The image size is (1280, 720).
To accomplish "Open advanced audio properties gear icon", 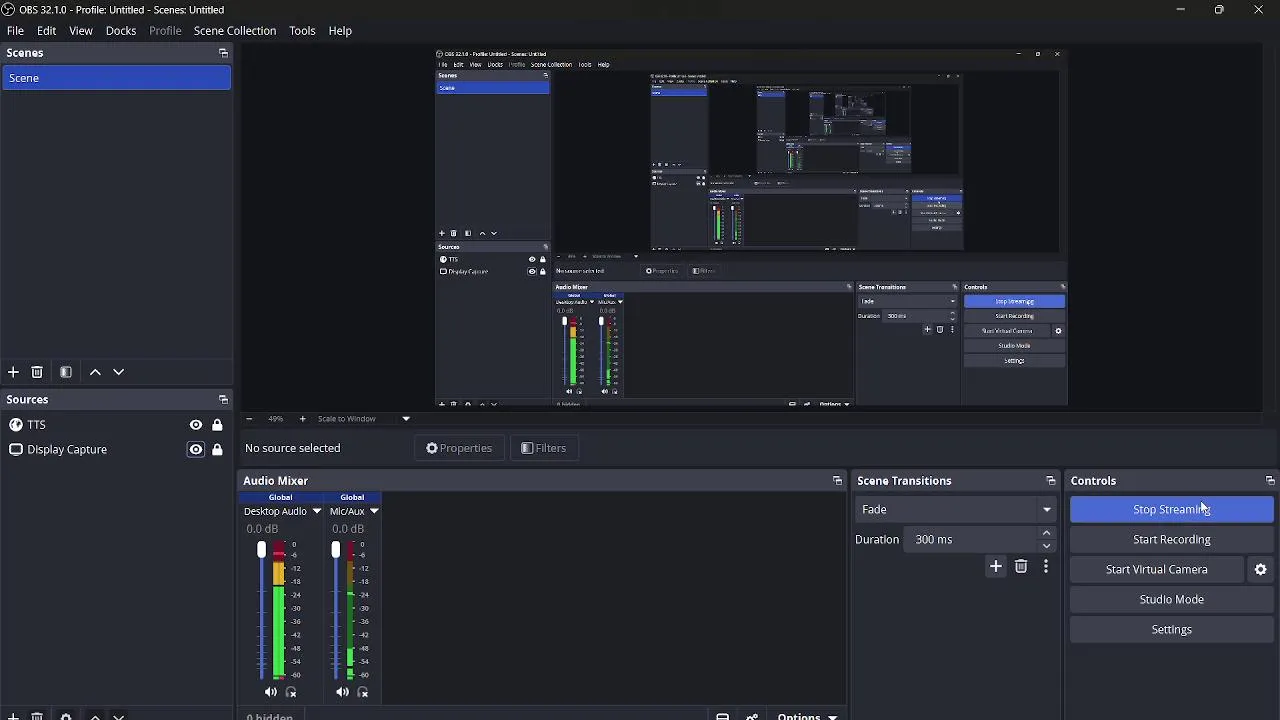I will click(751, 716).
